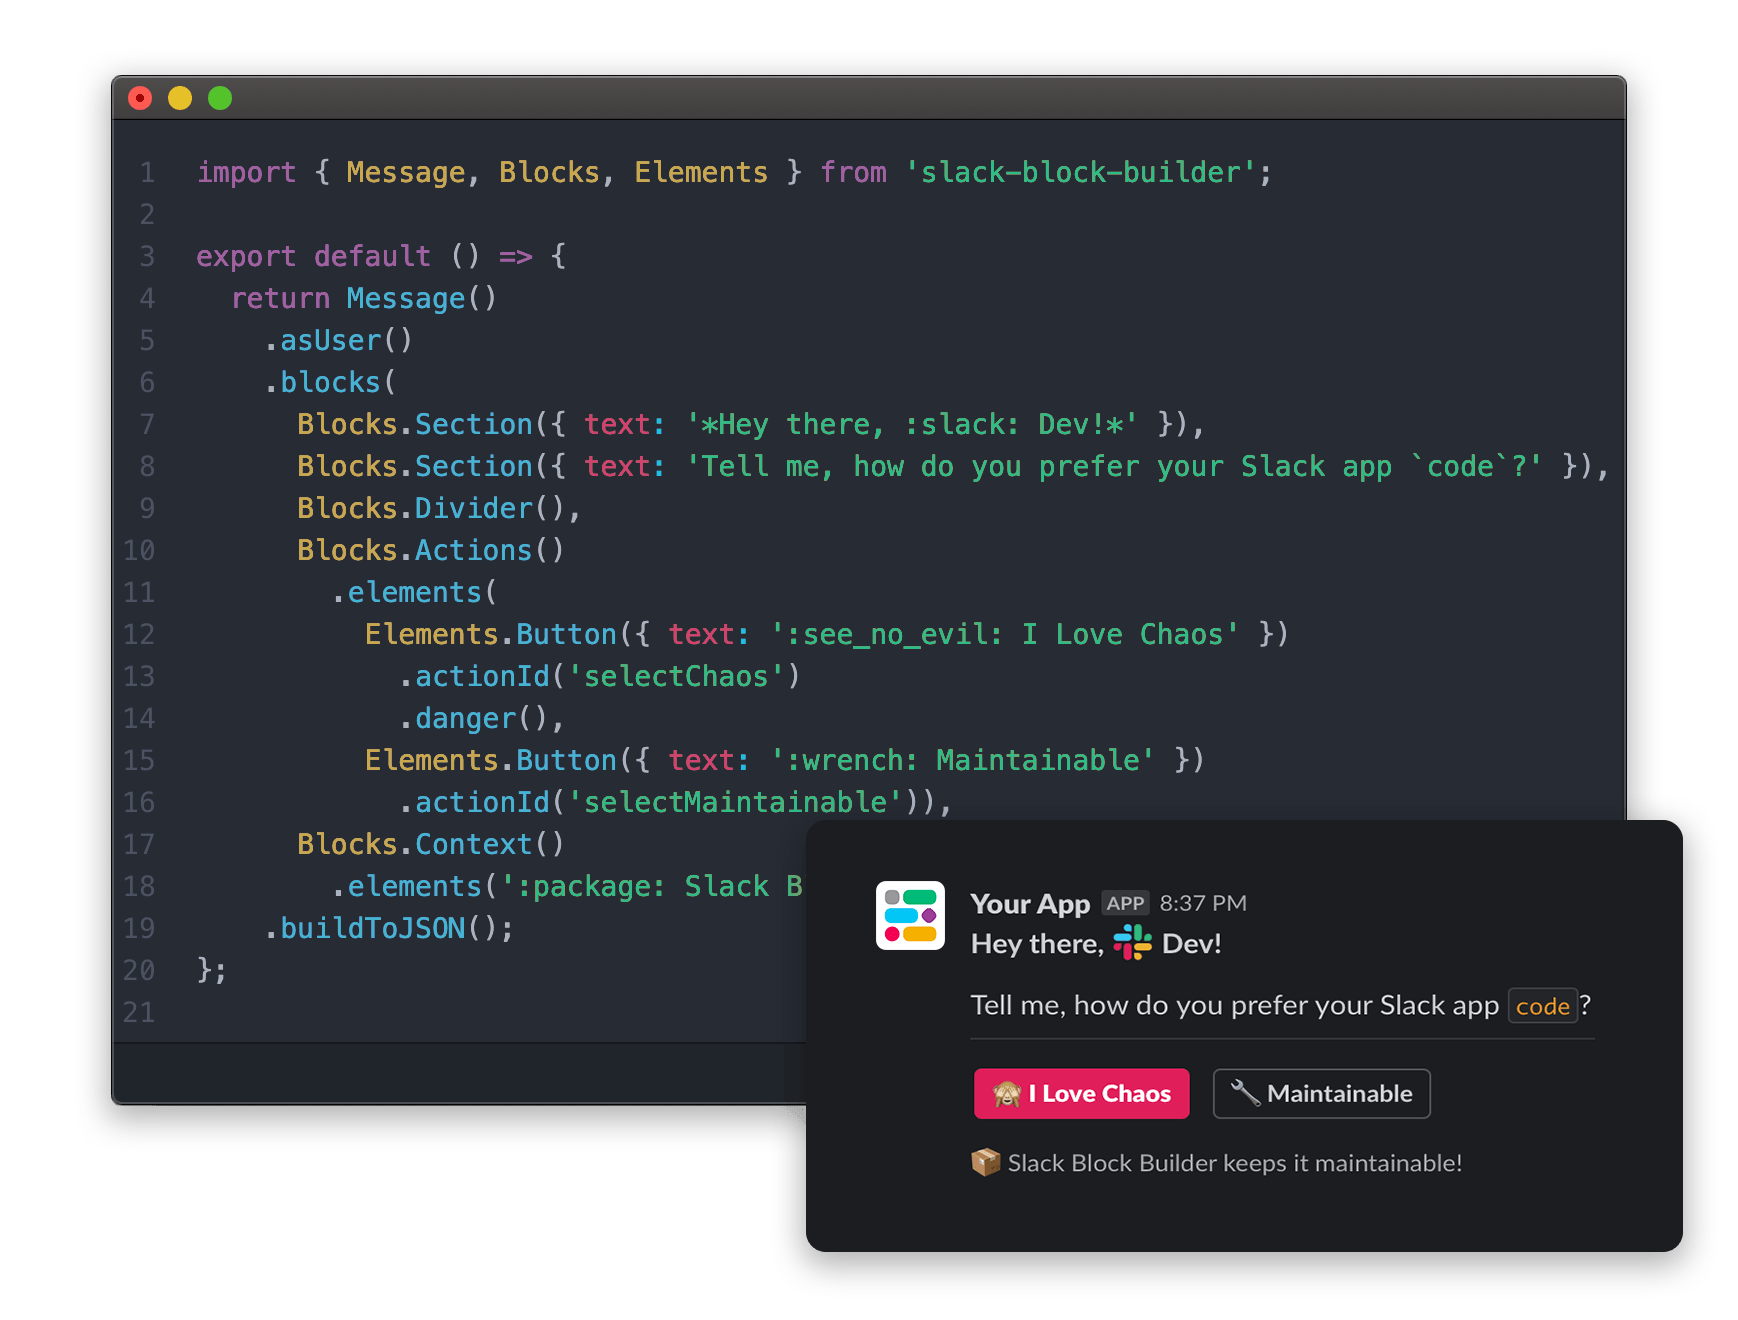Click the package emoji in context line
The image size is (1738, 1320).
pyautogui.click(x=986, y=1162)
